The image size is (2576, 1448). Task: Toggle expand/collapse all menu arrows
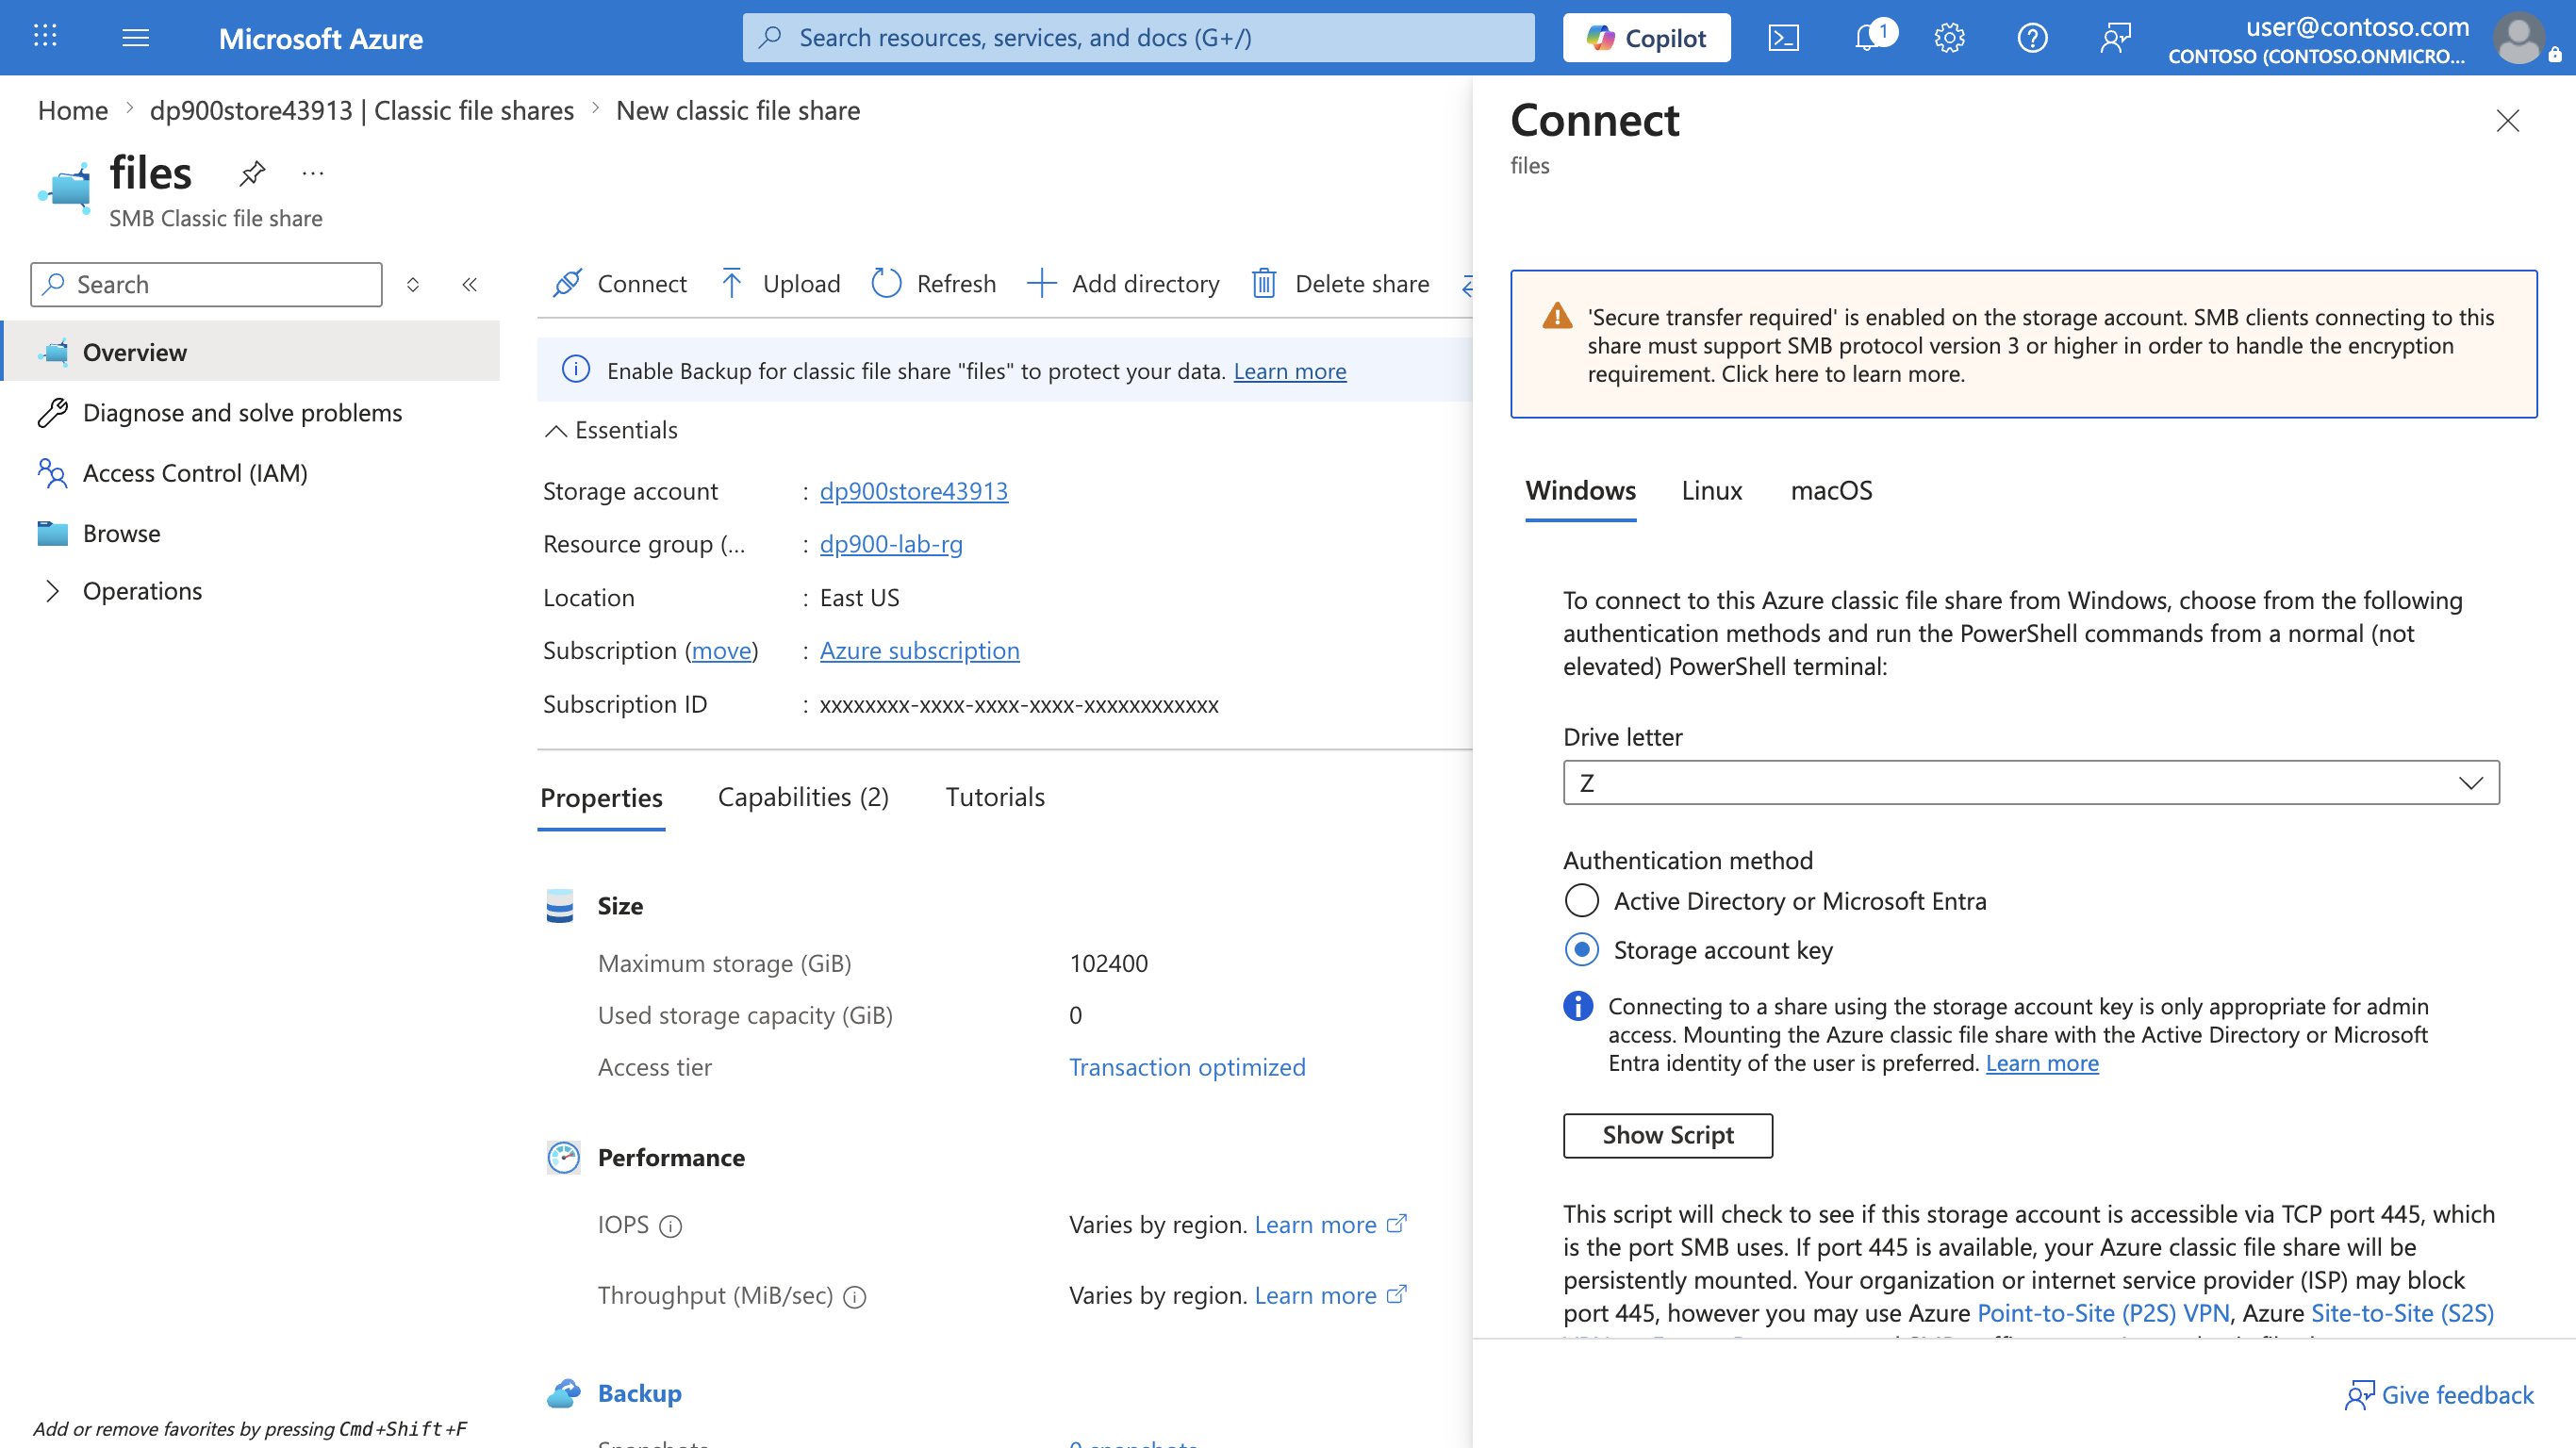413,285
